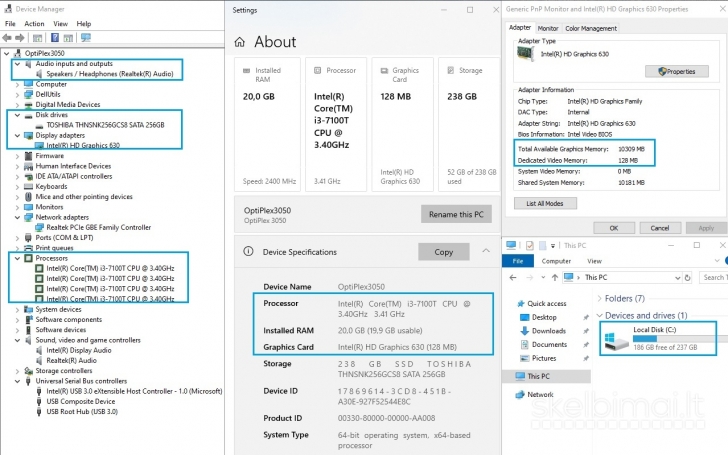Click the Home icon in Settings About page

pos(240,42)
